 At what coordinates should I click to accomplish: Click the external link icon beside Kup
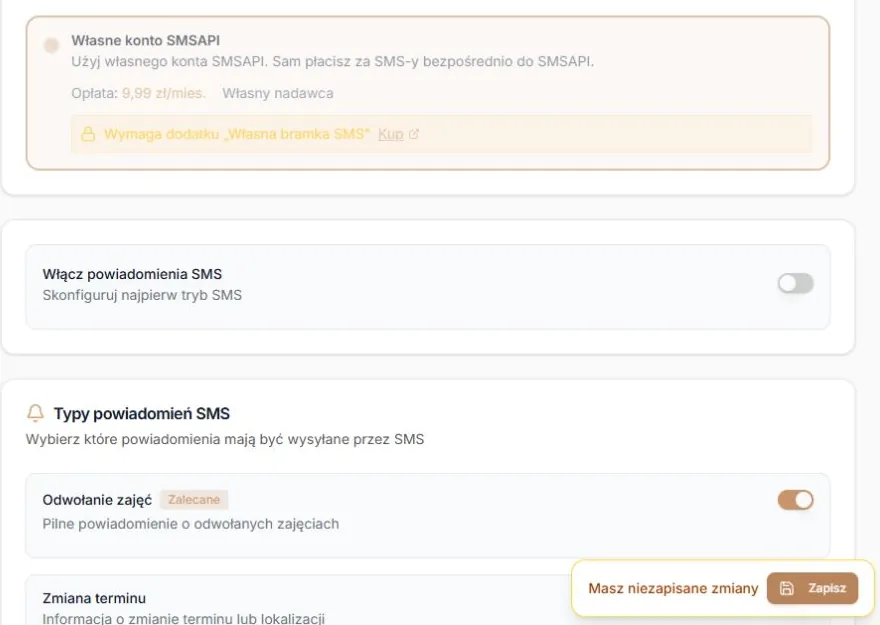point(414,134)
